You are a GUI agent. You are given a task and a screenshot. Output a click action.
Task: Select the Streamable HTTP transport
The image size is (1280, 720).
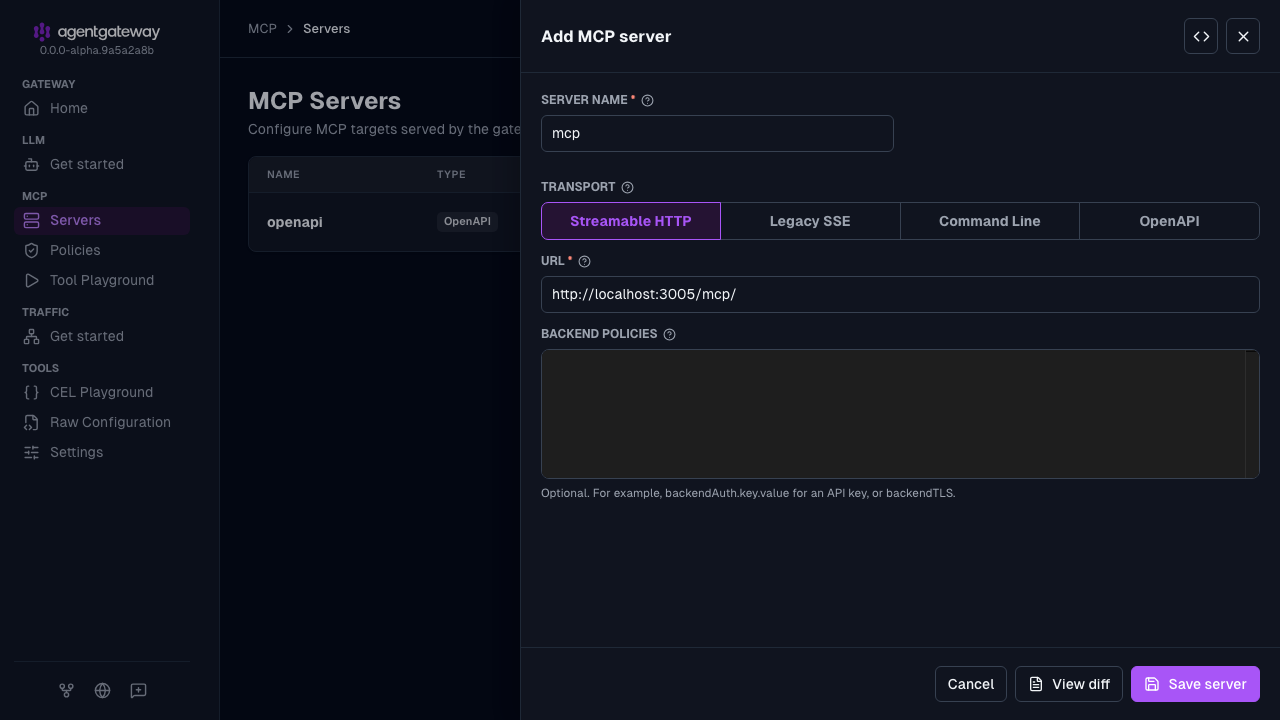coord(631,221)
